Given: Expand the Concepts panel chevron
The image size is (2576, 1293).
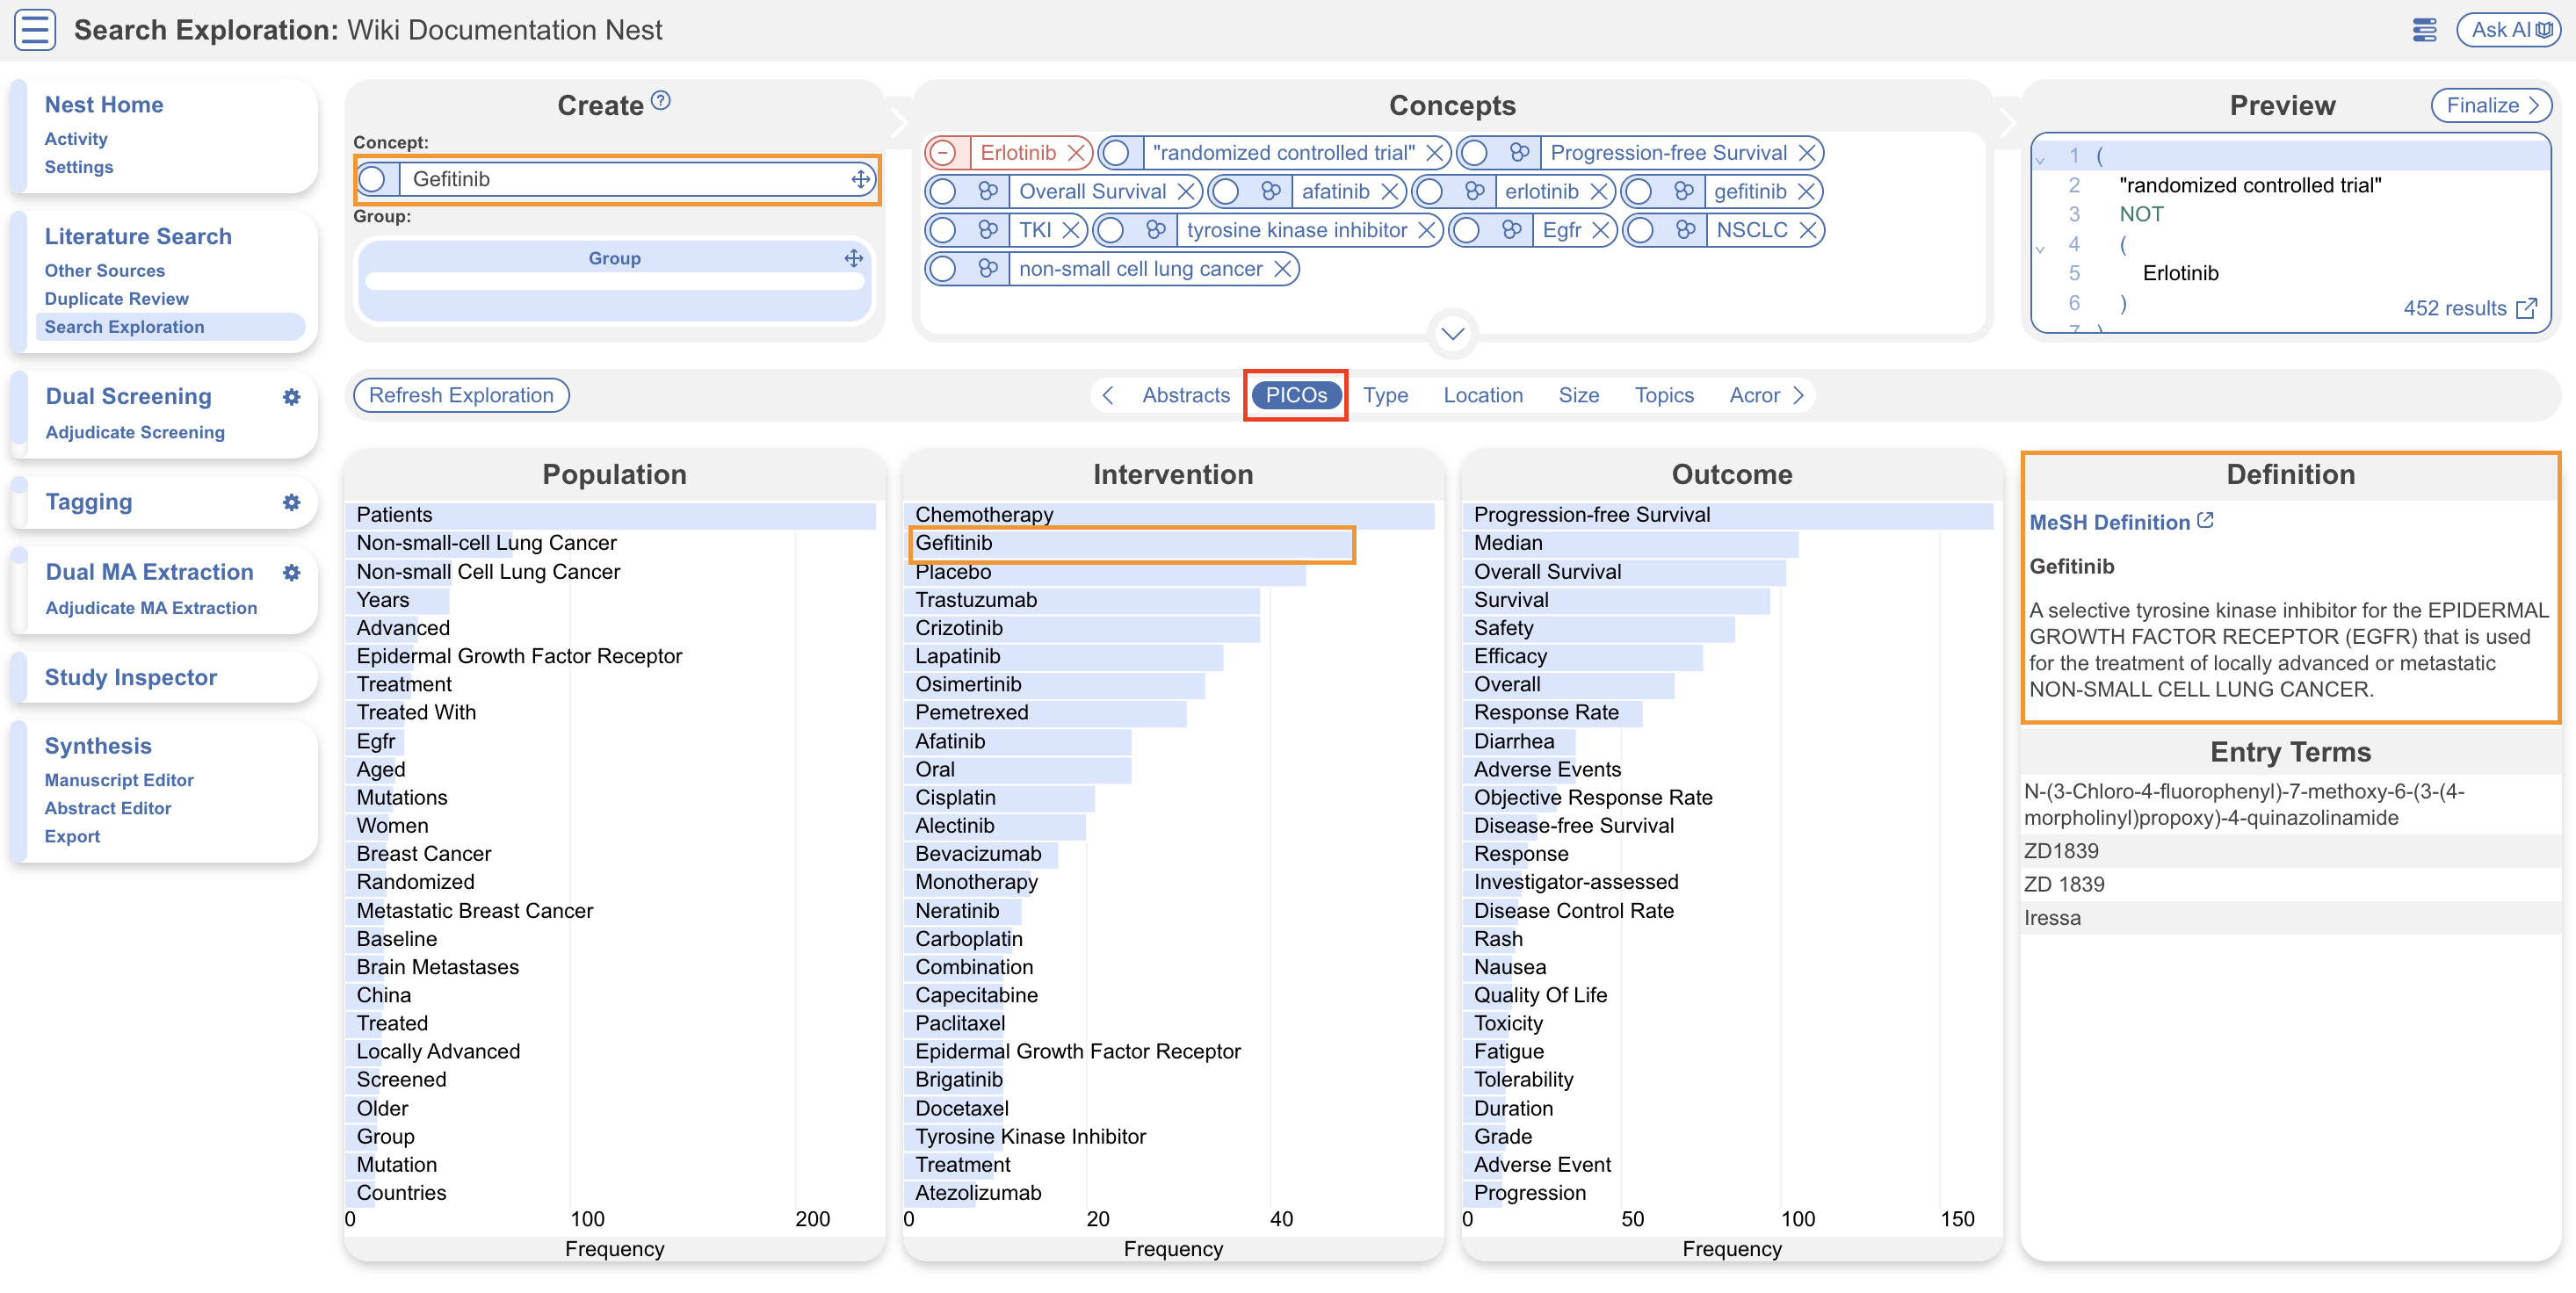Looking at the screenshot, I should [1452, 334].
